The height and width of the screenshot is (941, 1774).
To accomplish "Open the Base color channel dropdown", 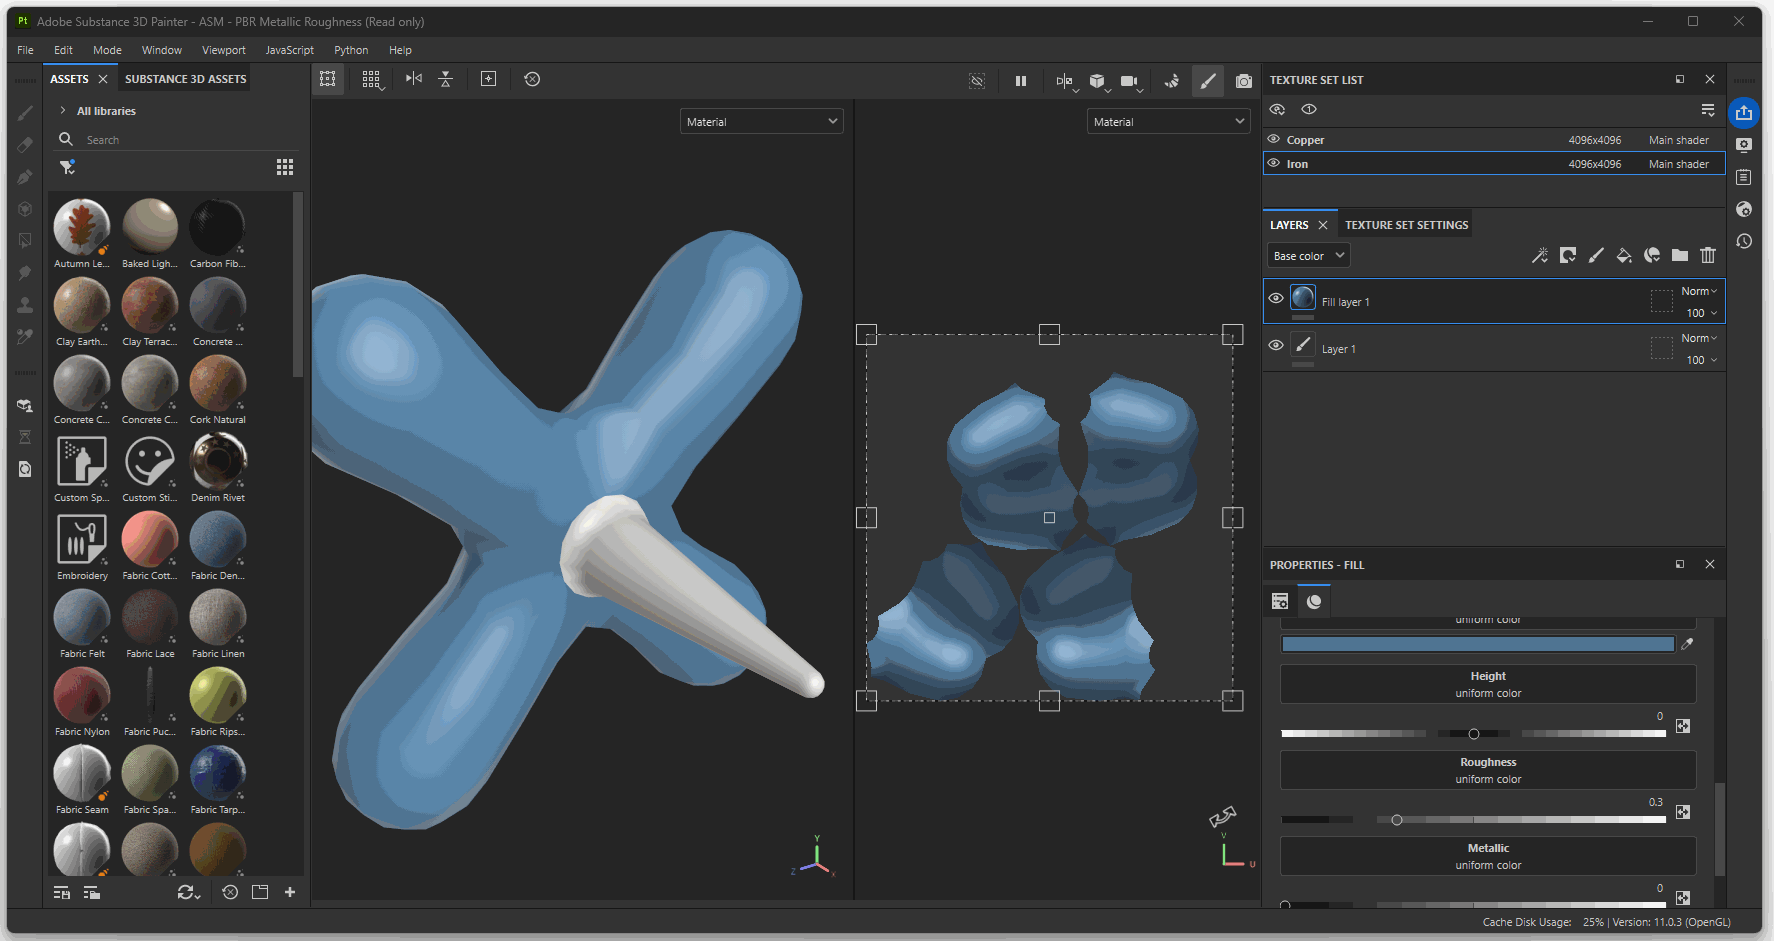I will coord(1308,256).
